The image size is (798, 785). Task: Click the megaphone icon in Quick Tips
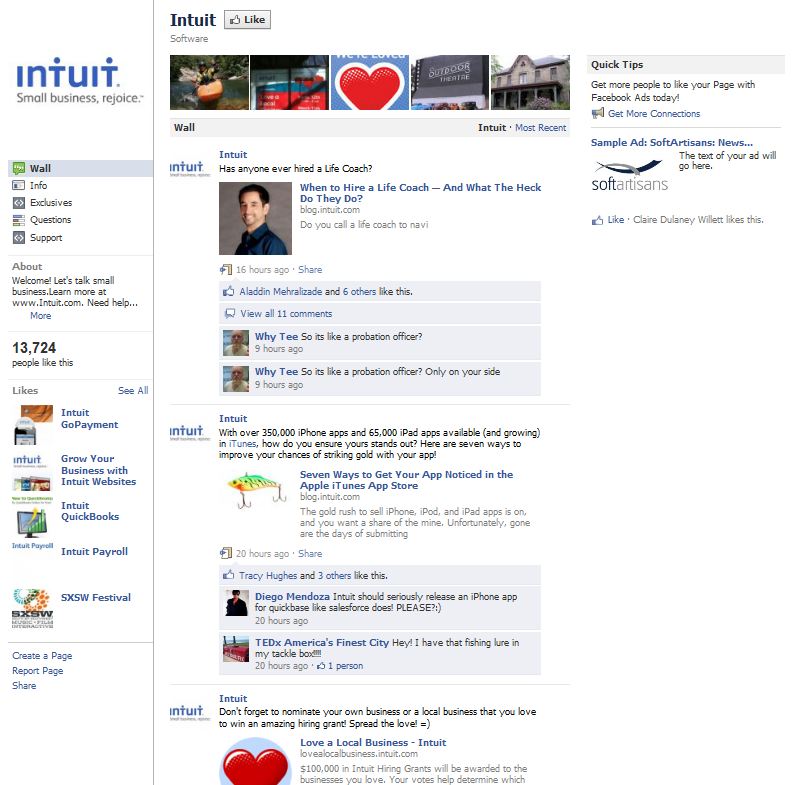(x=598, y=113)
